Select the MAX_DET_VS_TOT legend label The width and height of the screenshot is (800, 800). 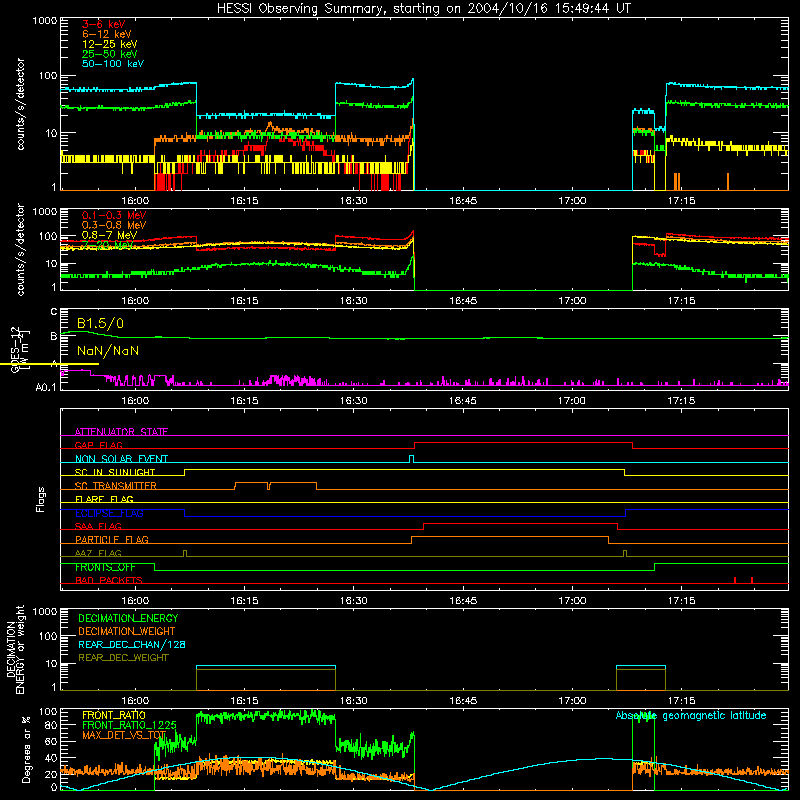click(124, 735)
